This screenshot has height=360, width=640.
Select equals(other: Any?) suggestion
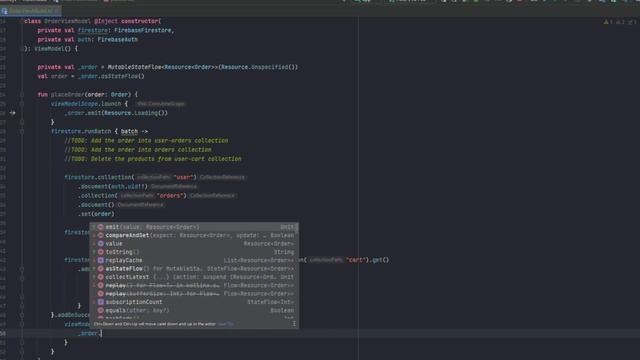point(193,310)
